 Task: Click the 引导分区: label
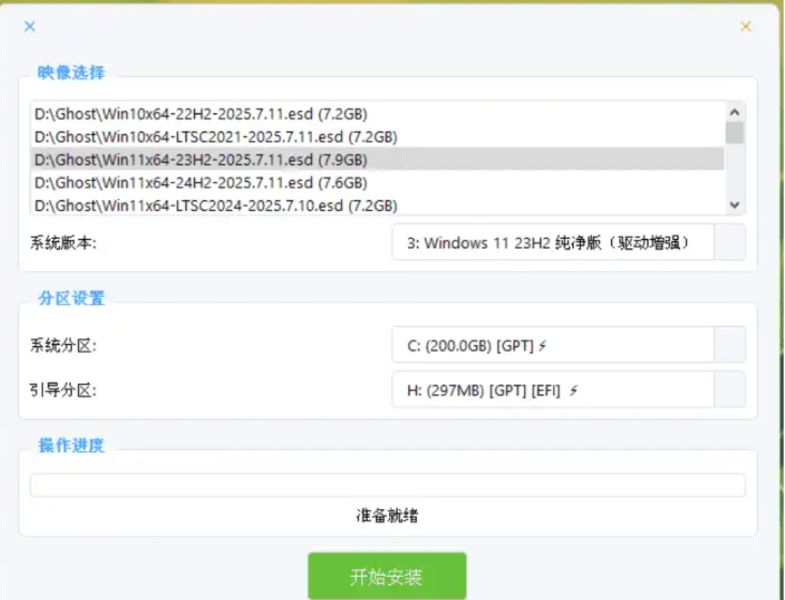click(x=63, y=390)
